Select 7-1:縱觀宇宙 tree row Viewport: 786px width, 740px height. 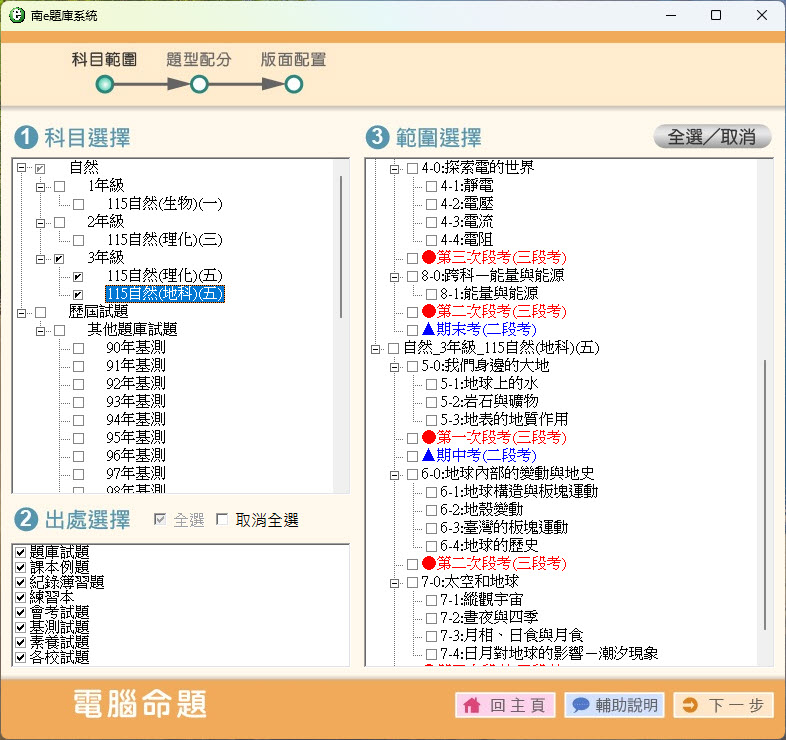pos(482,600)
